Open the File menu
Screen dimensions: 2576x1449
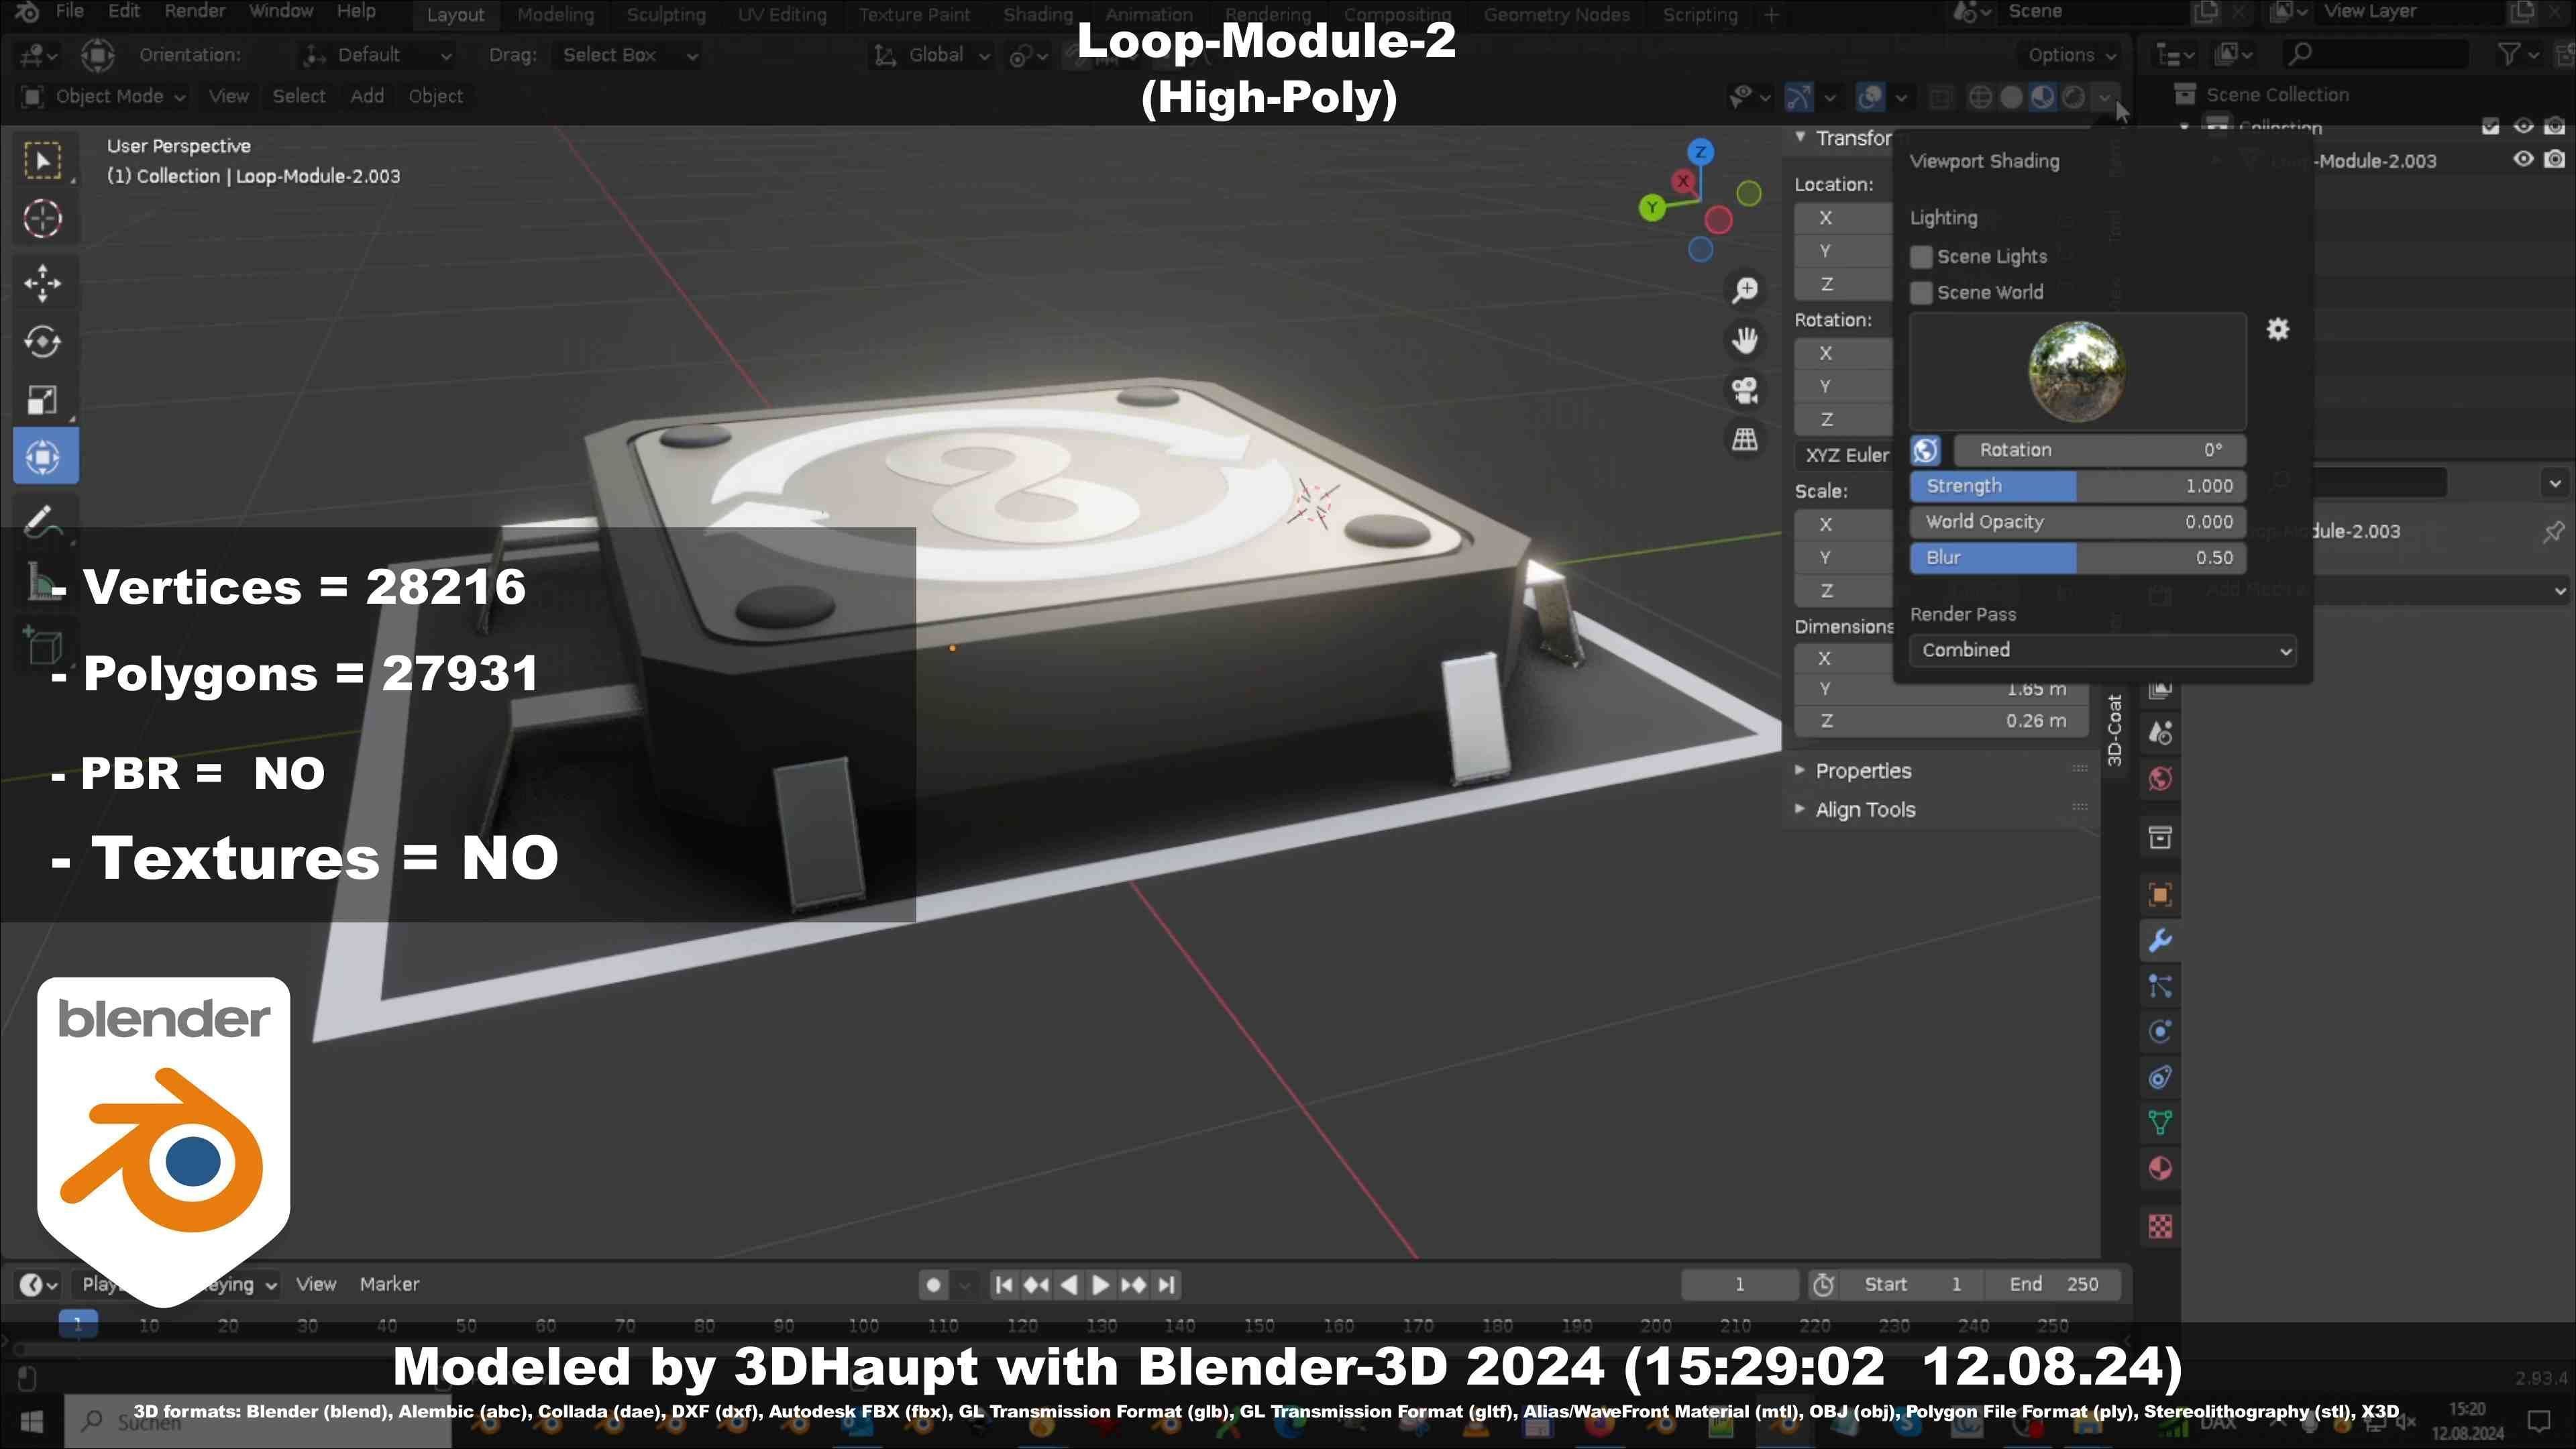[69, 12]
